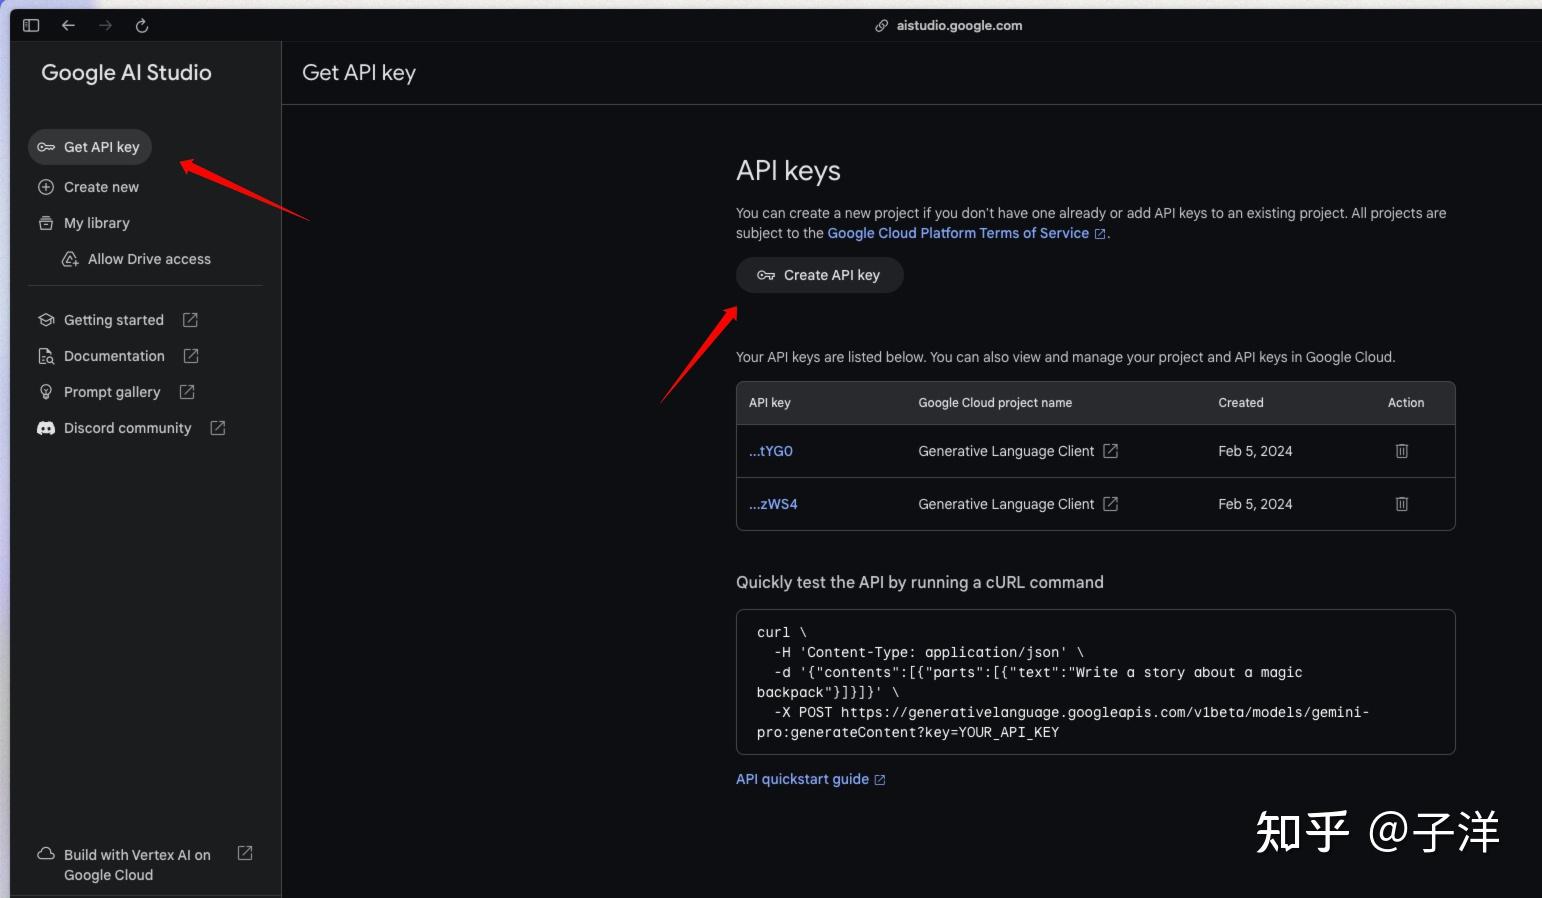This screenshot has height=898, width=1542.
Task: Open Getting started guide
Action: (114, 320)
